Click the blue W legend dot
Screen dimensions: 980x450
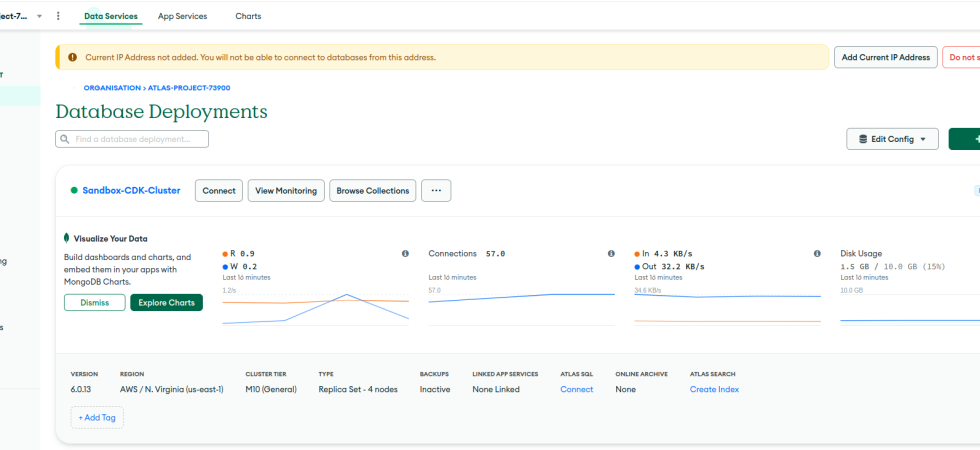(225, 267)
